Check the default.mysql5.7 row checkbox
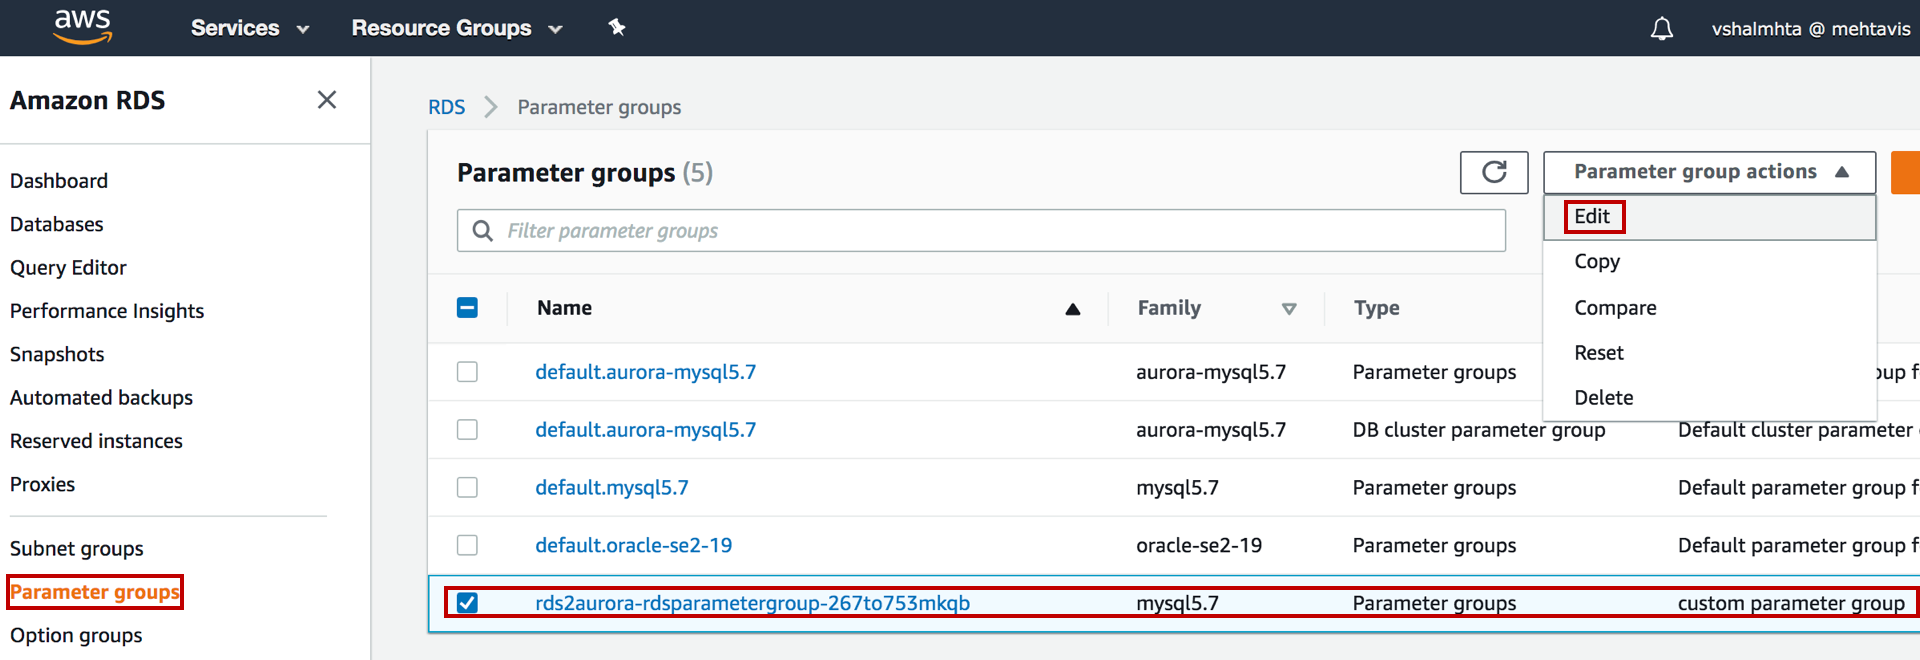 (x=467, y=488)
